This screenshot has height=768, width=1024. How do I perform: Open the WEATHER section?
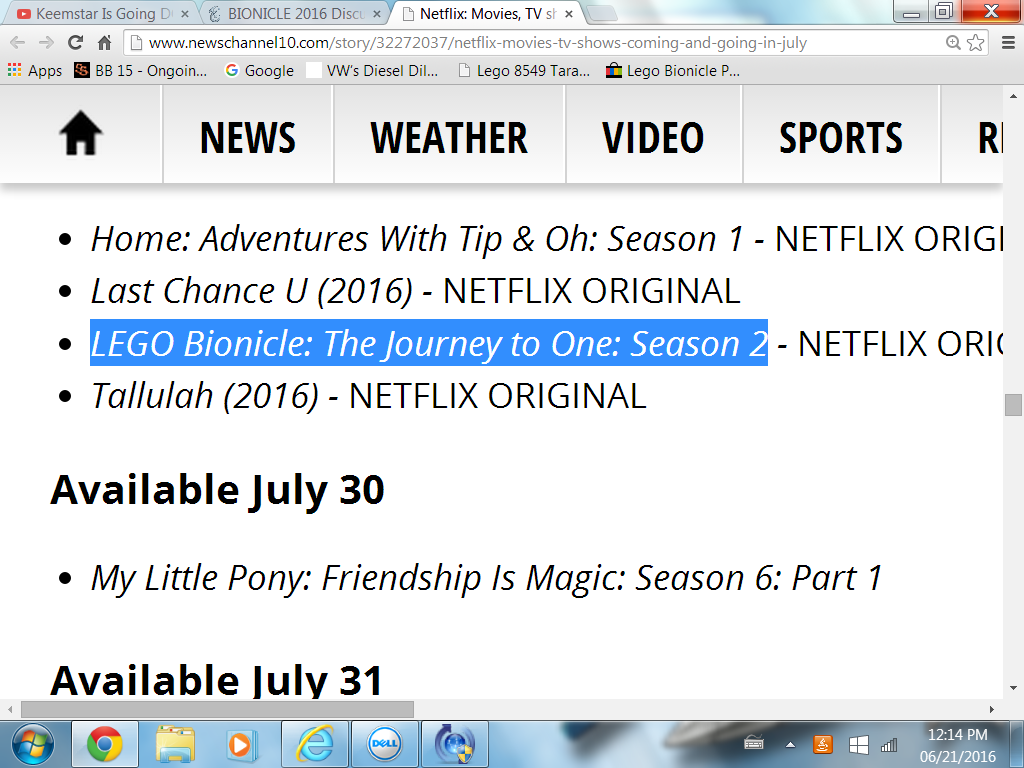(x=449, y=138)
